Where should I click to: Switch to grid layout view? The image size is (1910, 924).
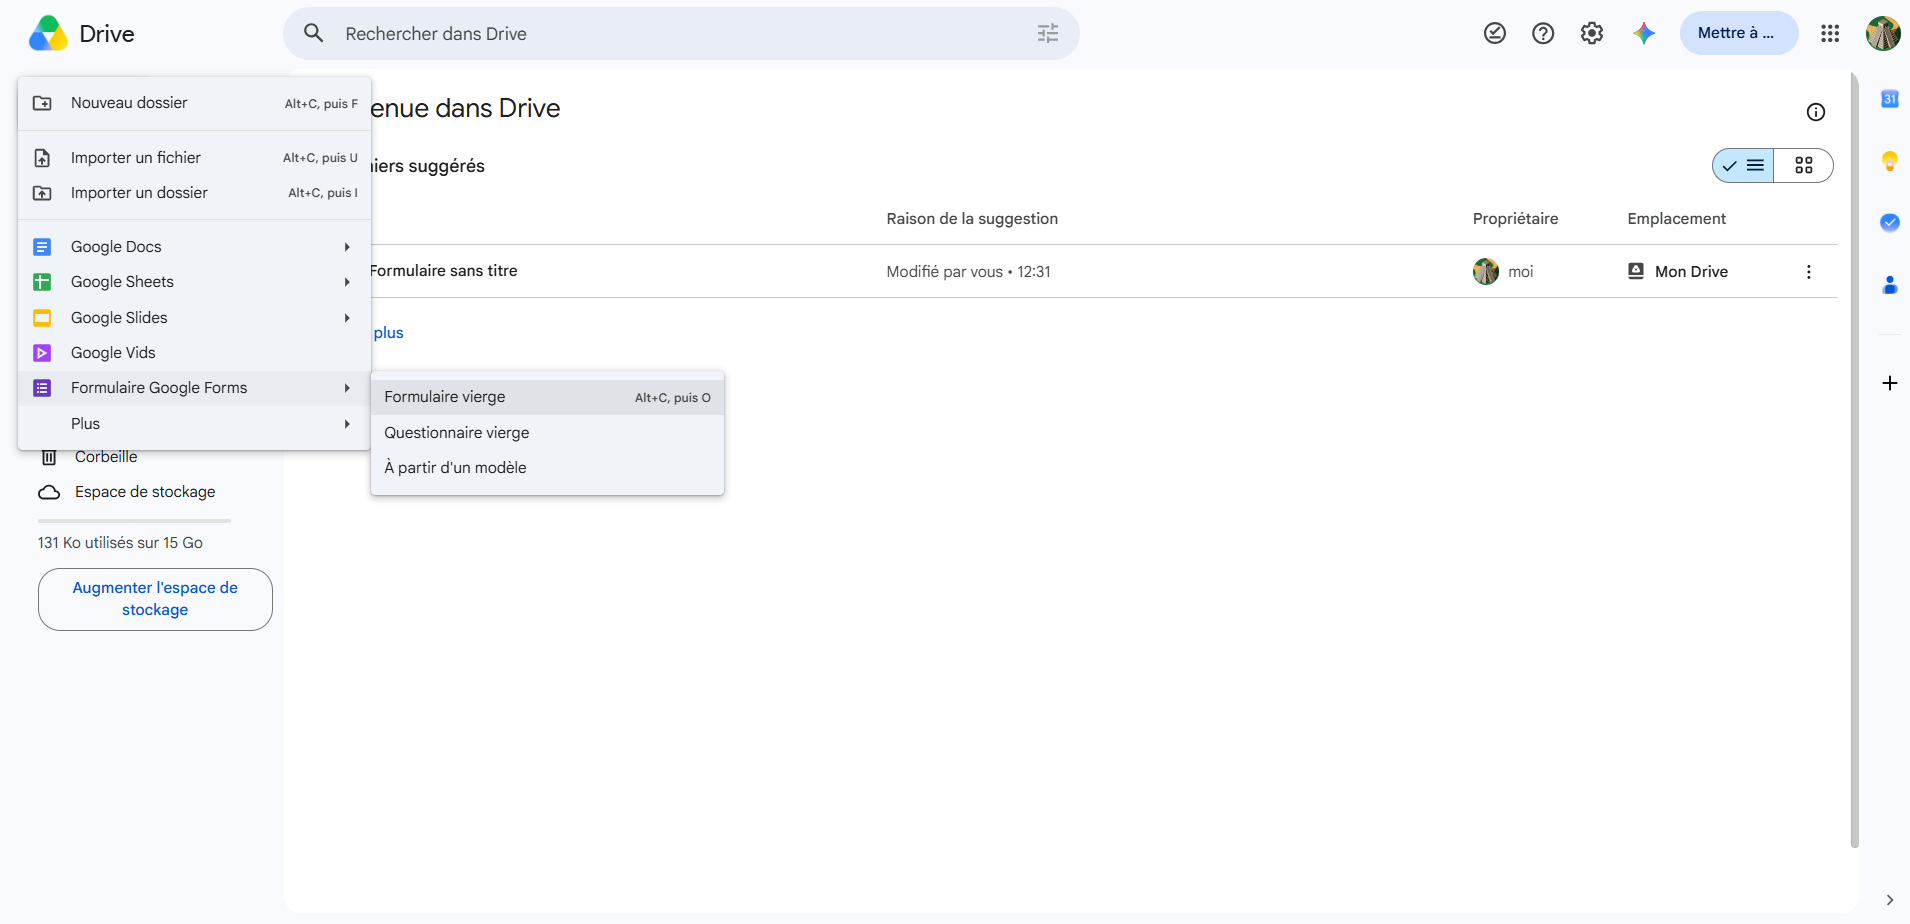click(1804, 165)
